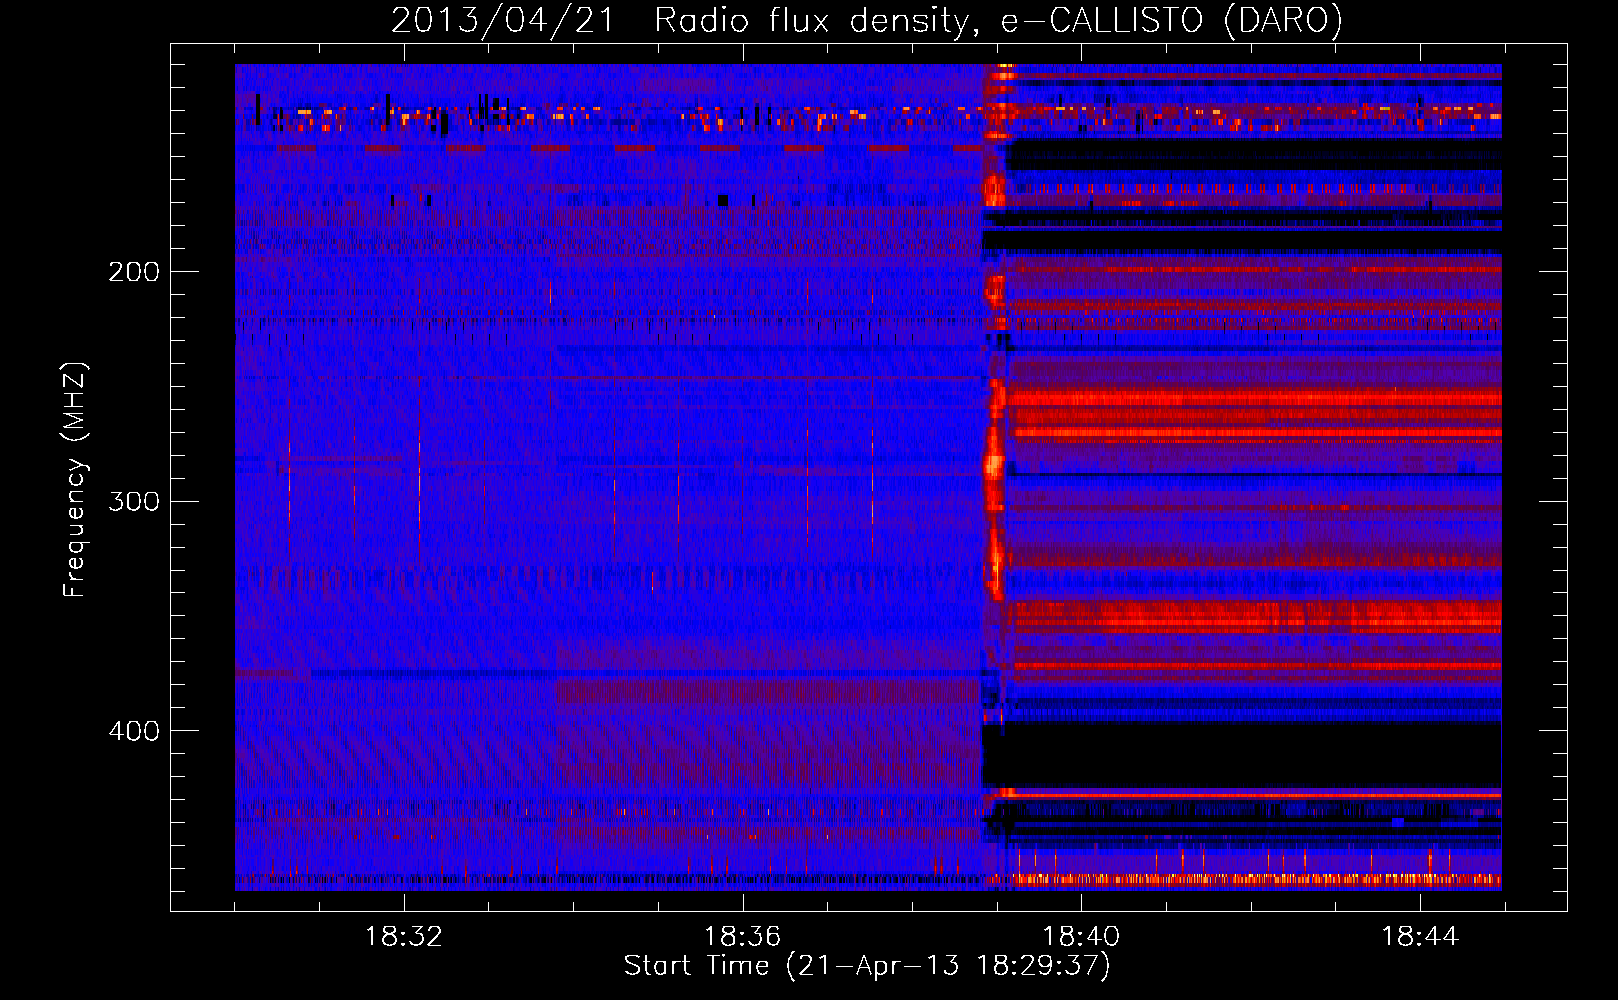This screenshot has width=1618, height=1000.
Task: Click the 300 frequency tick label
Action: point(134,501)
